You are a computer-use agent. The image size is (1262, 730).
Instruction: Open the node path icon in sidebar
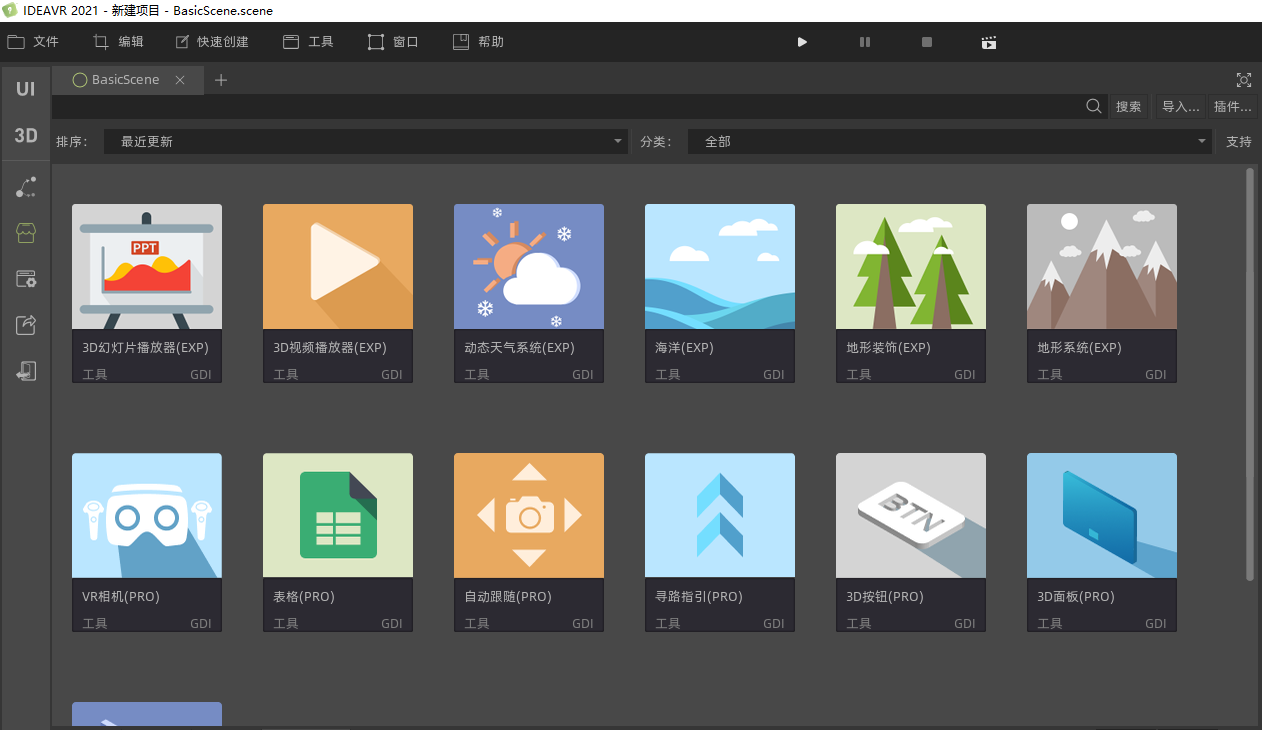click(x=26, y=187)
